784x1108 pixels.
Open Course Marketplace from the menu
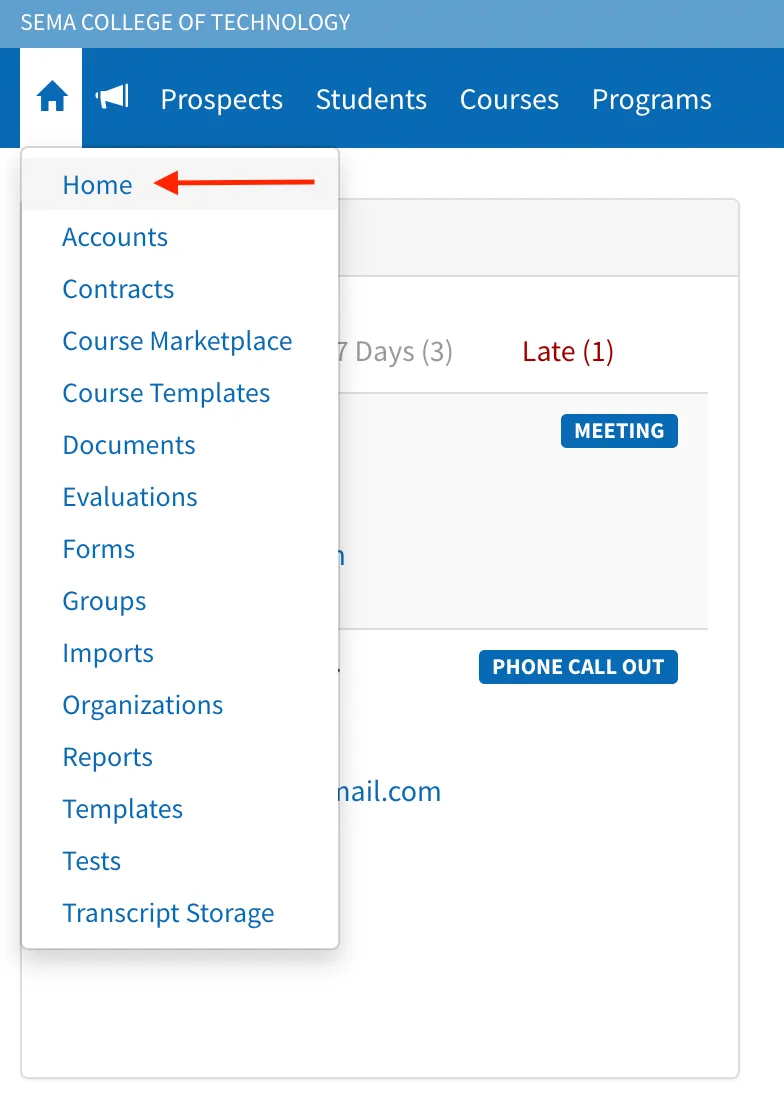(x=177, y=341)
